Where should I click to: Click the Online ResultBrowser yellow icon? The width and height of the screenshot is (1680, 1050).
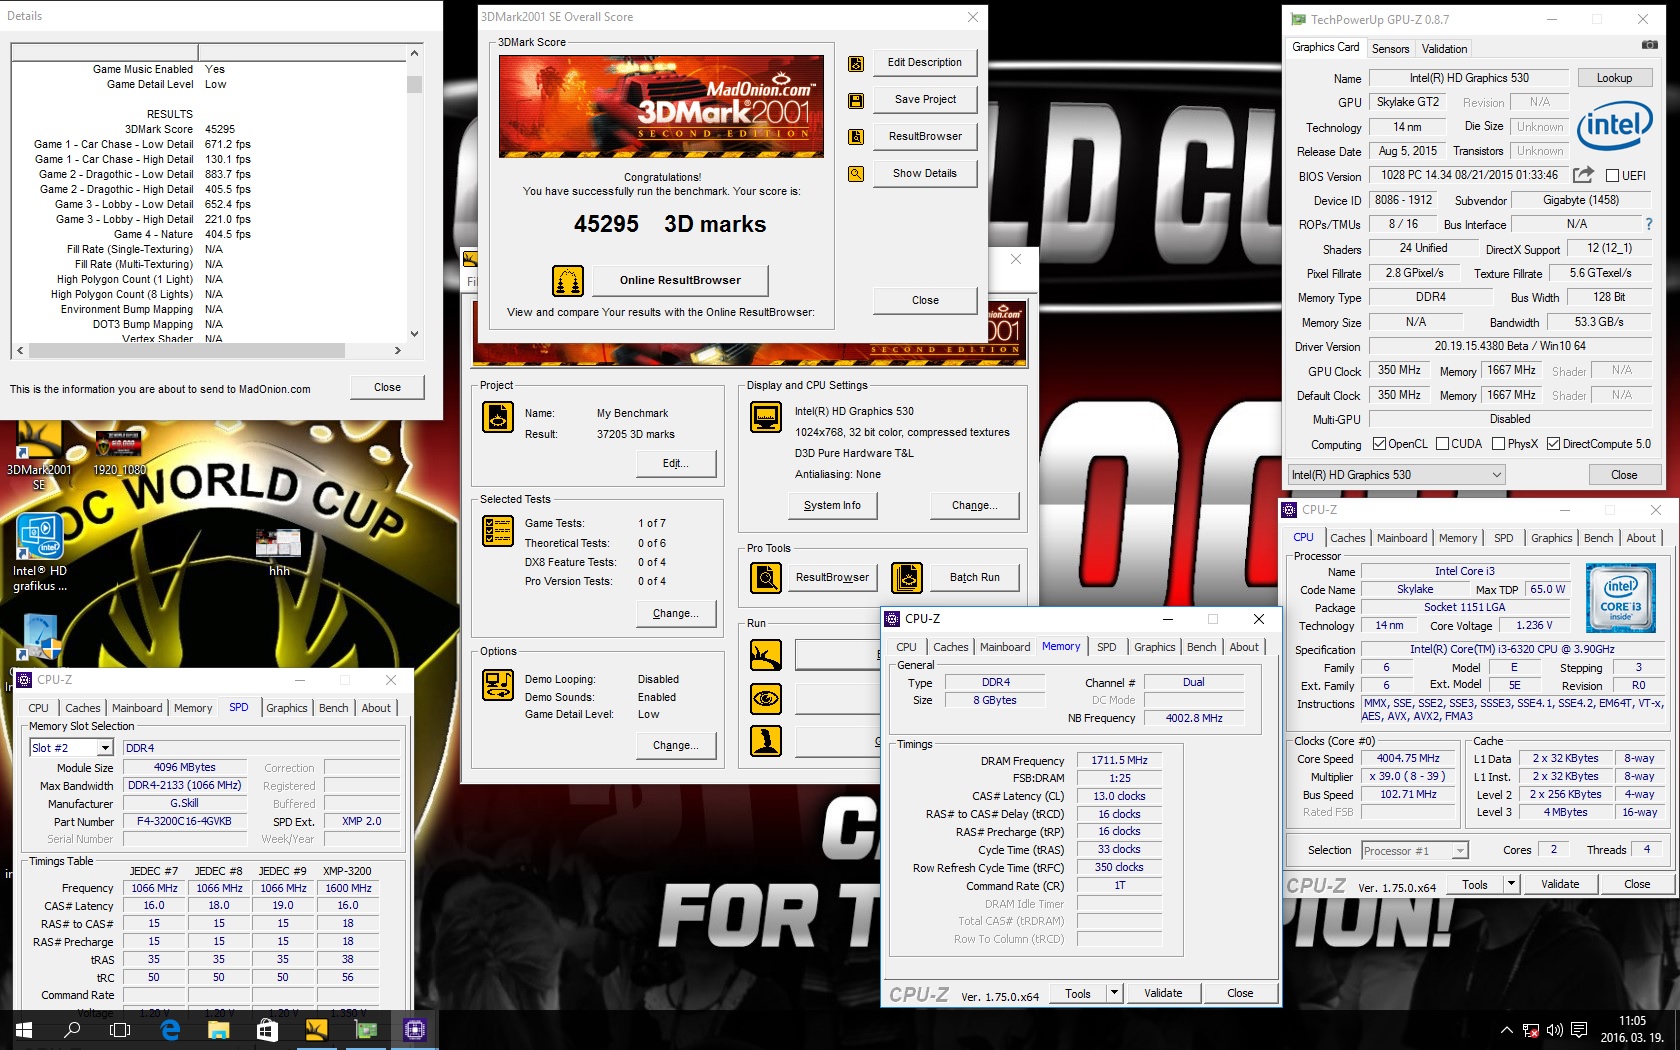pos(568,281)
